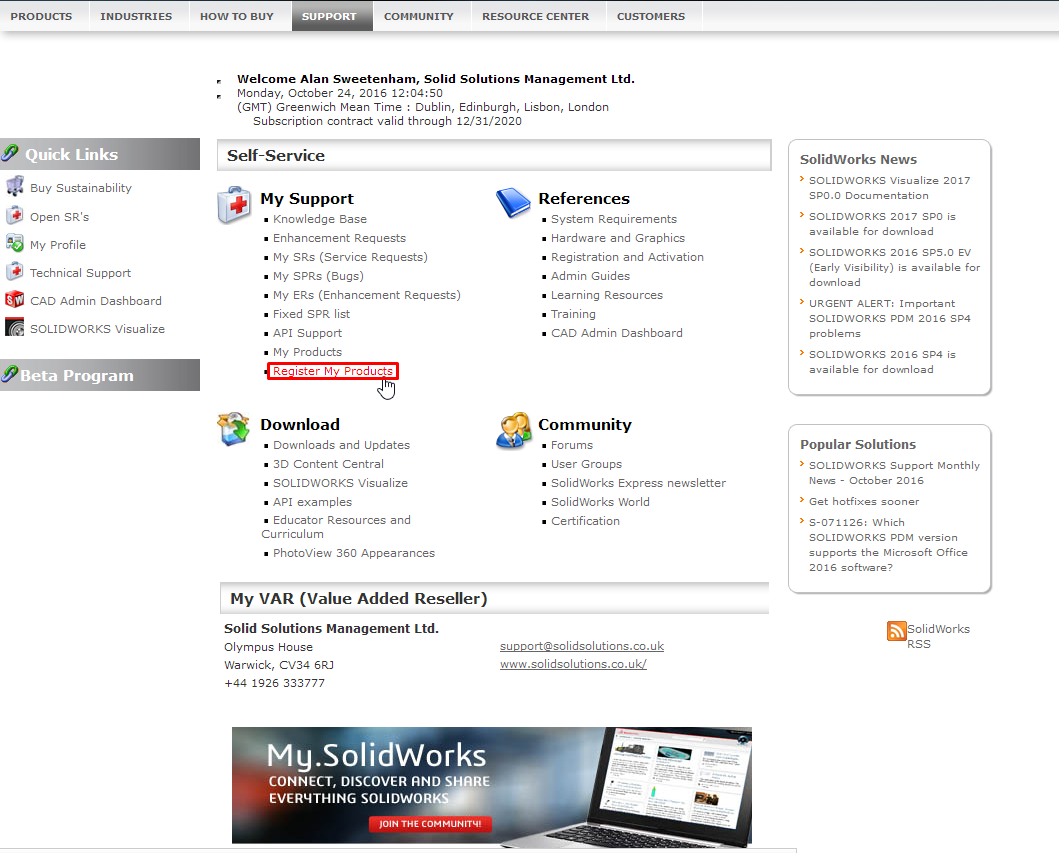Screen dimensions: 1059x853
Task: Open the Register My Products link
Action: [x=333, y=371]
